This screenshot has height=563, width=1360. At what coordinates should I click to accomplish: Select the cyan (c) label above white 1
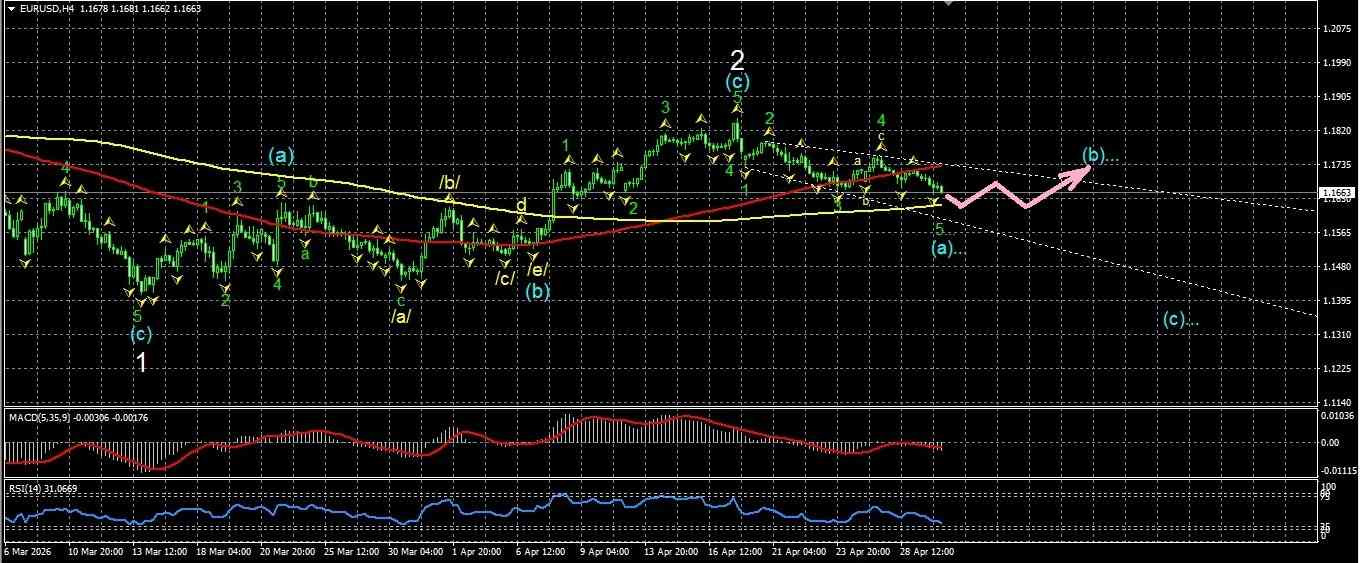tap(141, 334)
